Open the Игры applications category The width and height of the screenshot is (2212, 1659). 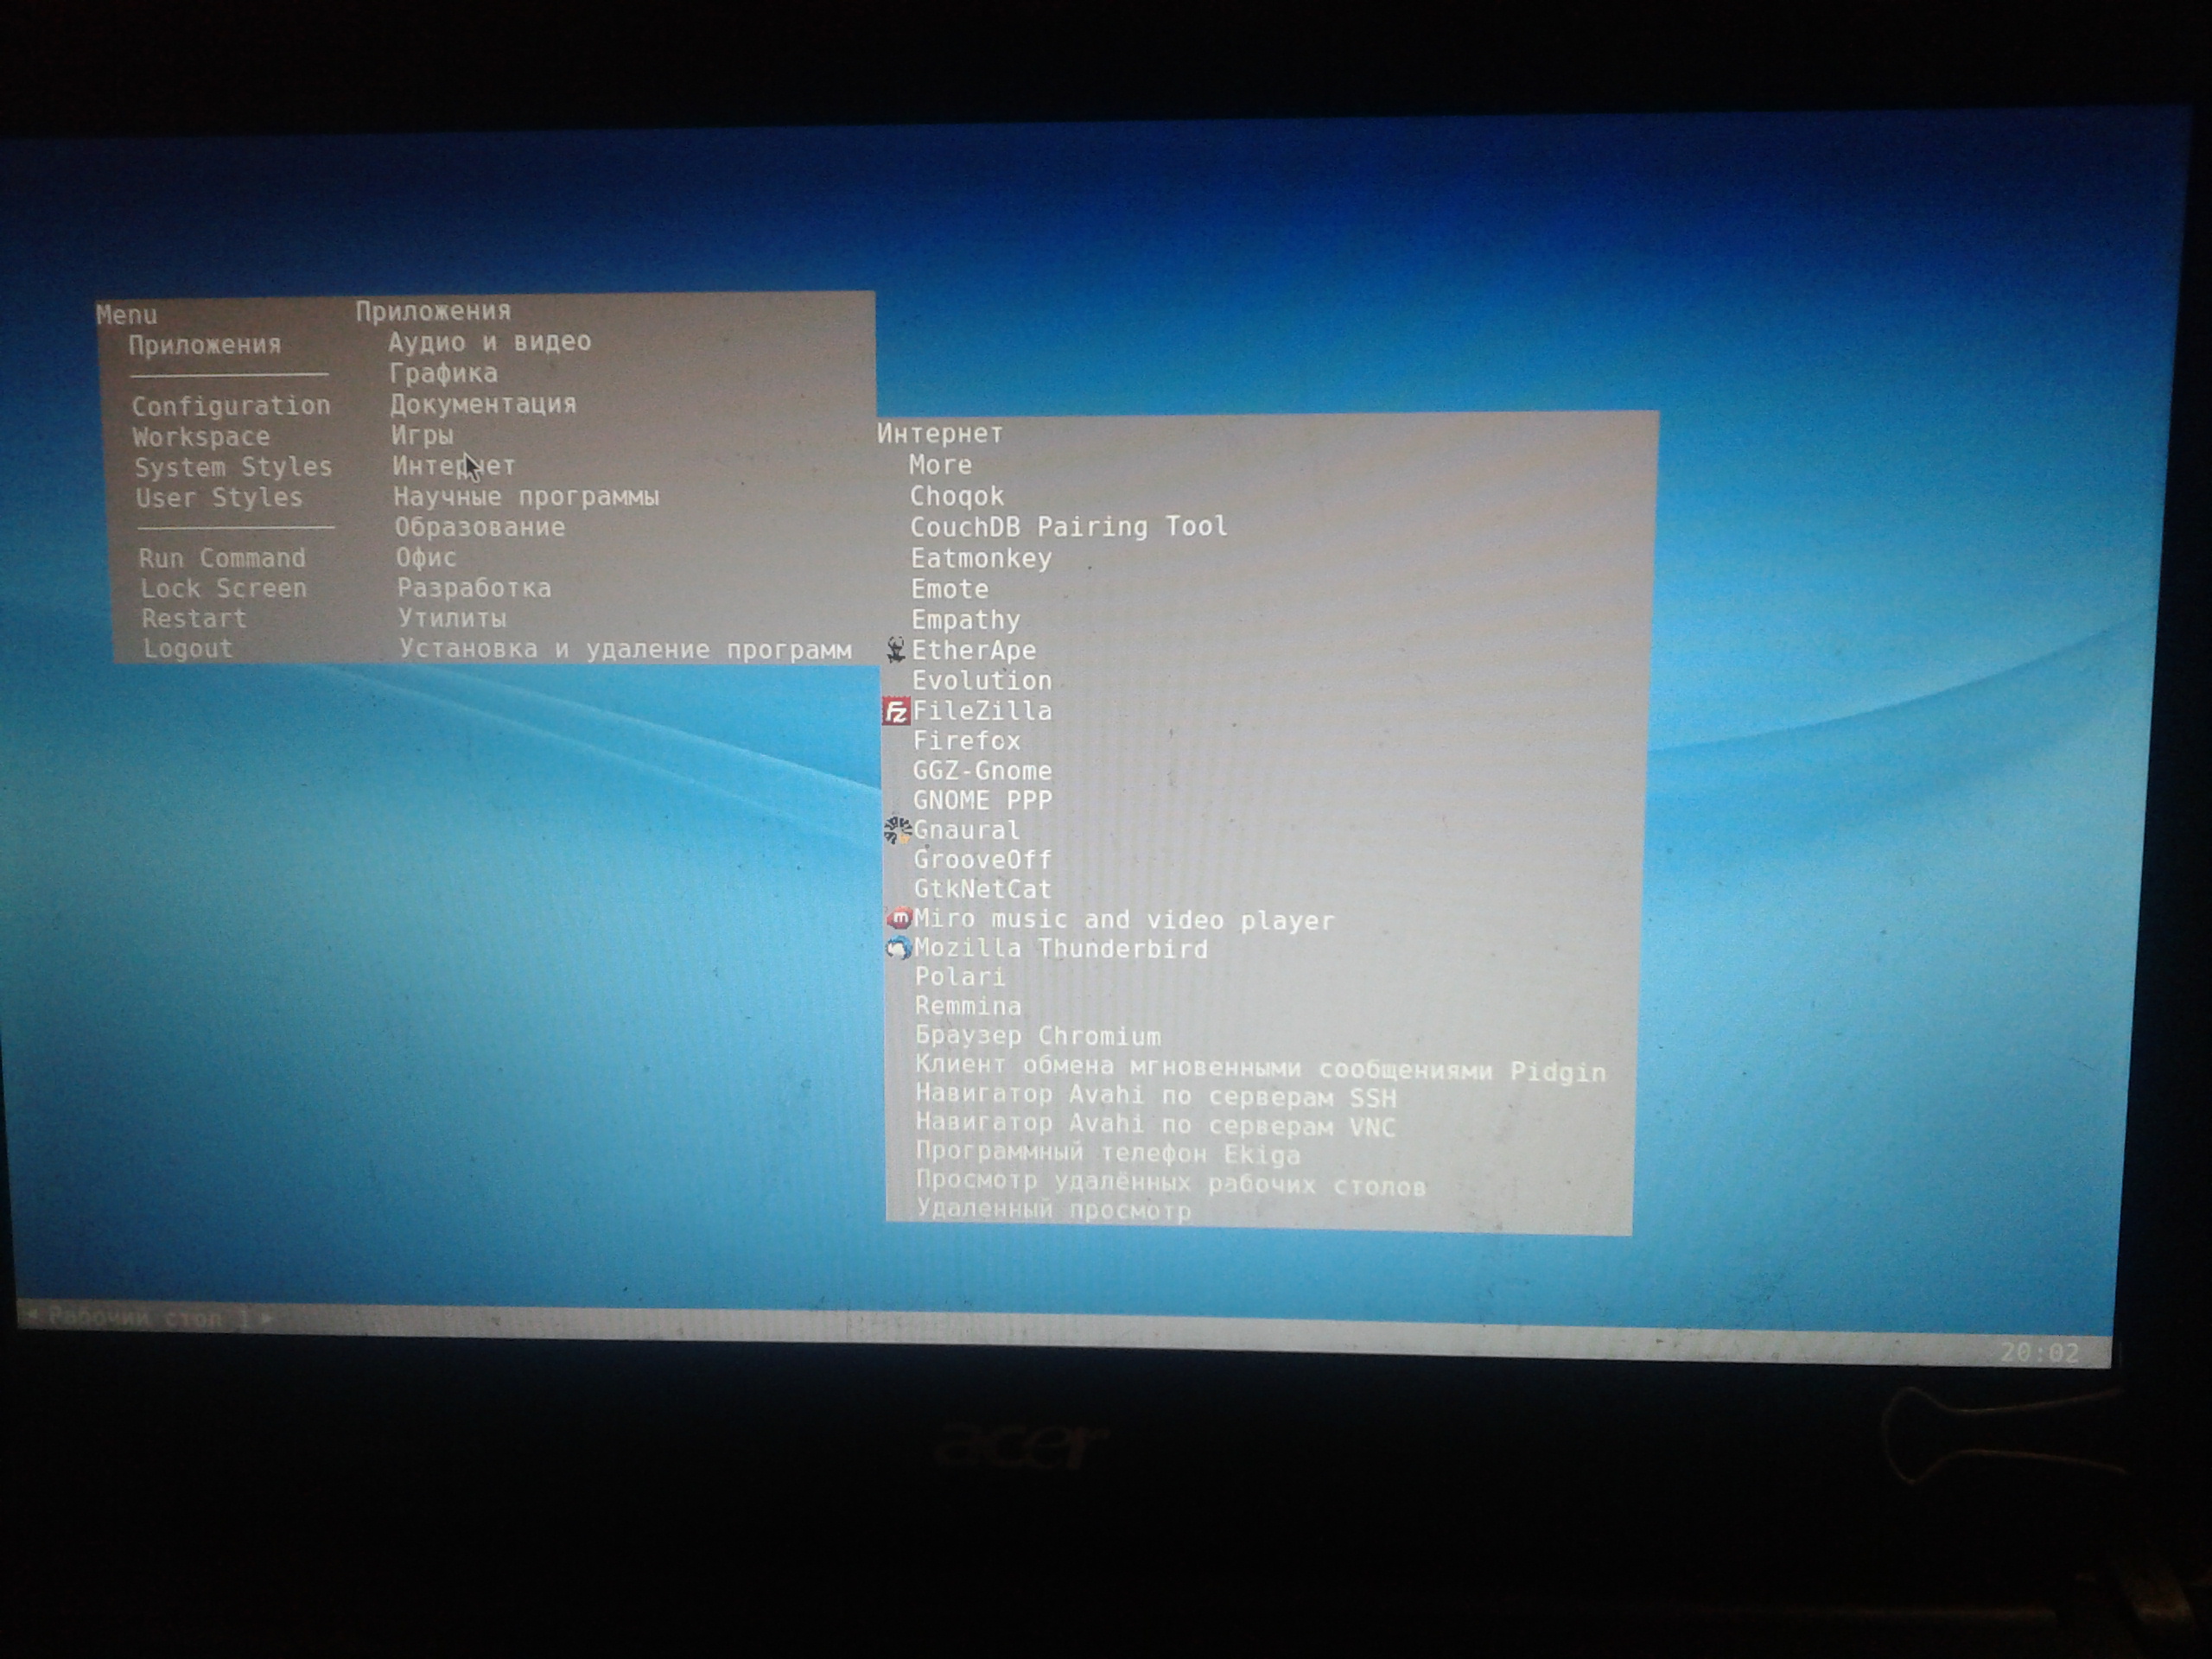421,435
